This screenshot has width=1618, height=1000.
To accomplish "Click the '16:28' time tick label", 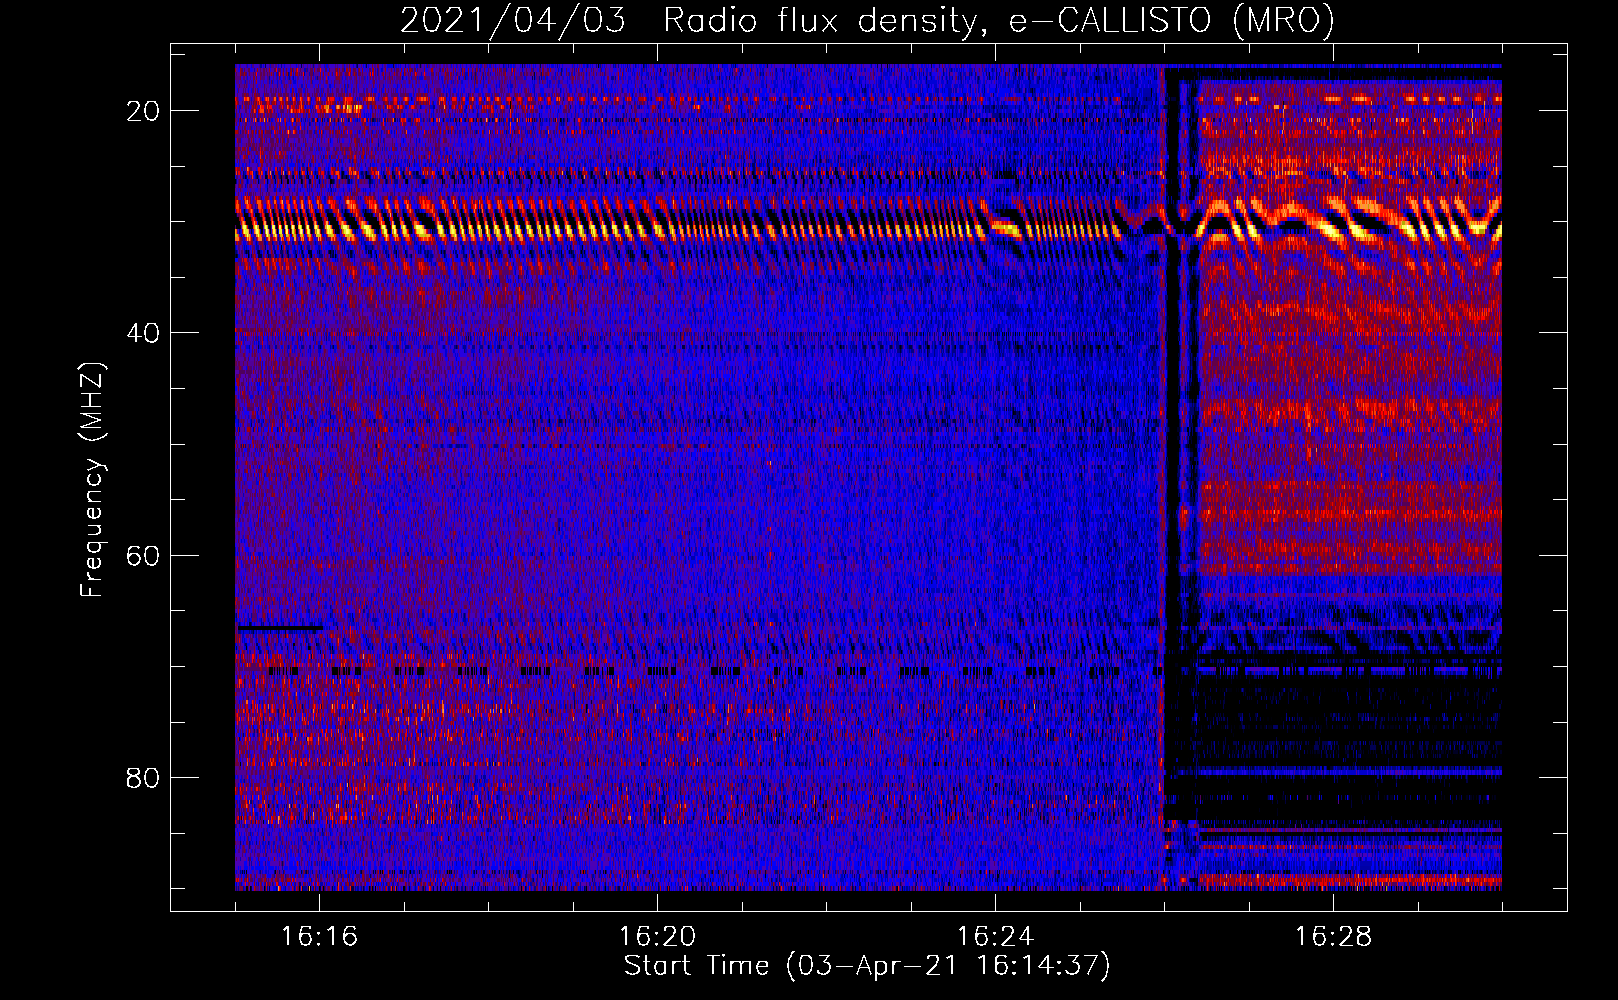I will 1333,936.
